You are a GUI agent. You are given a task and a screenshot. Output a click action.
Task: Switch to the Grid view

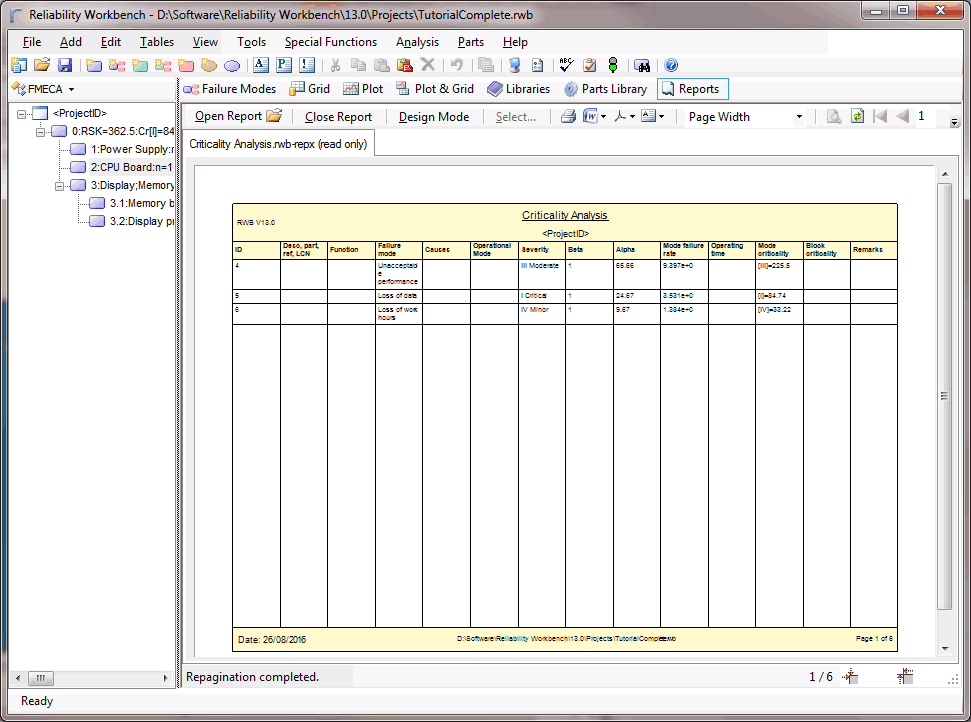311,88
